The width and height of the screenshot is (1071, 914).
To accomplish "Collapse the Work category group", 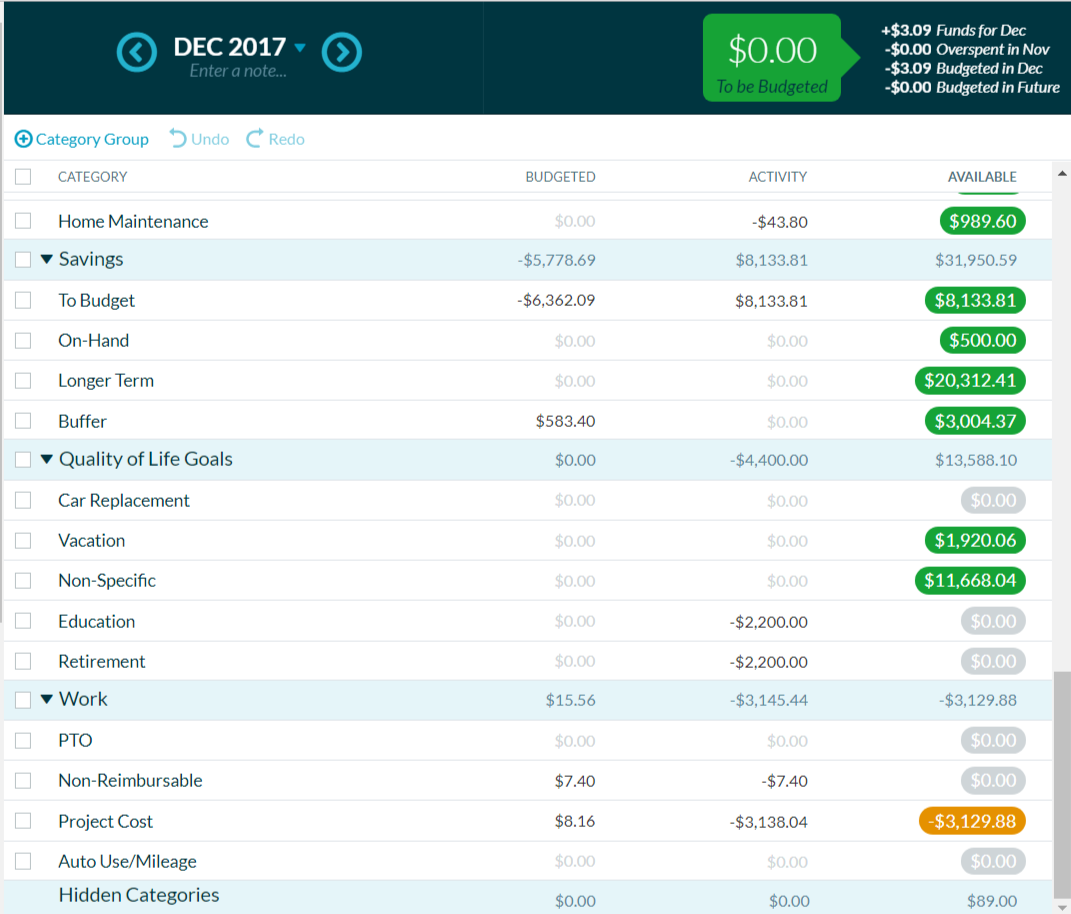I will [x=46, y=699].
